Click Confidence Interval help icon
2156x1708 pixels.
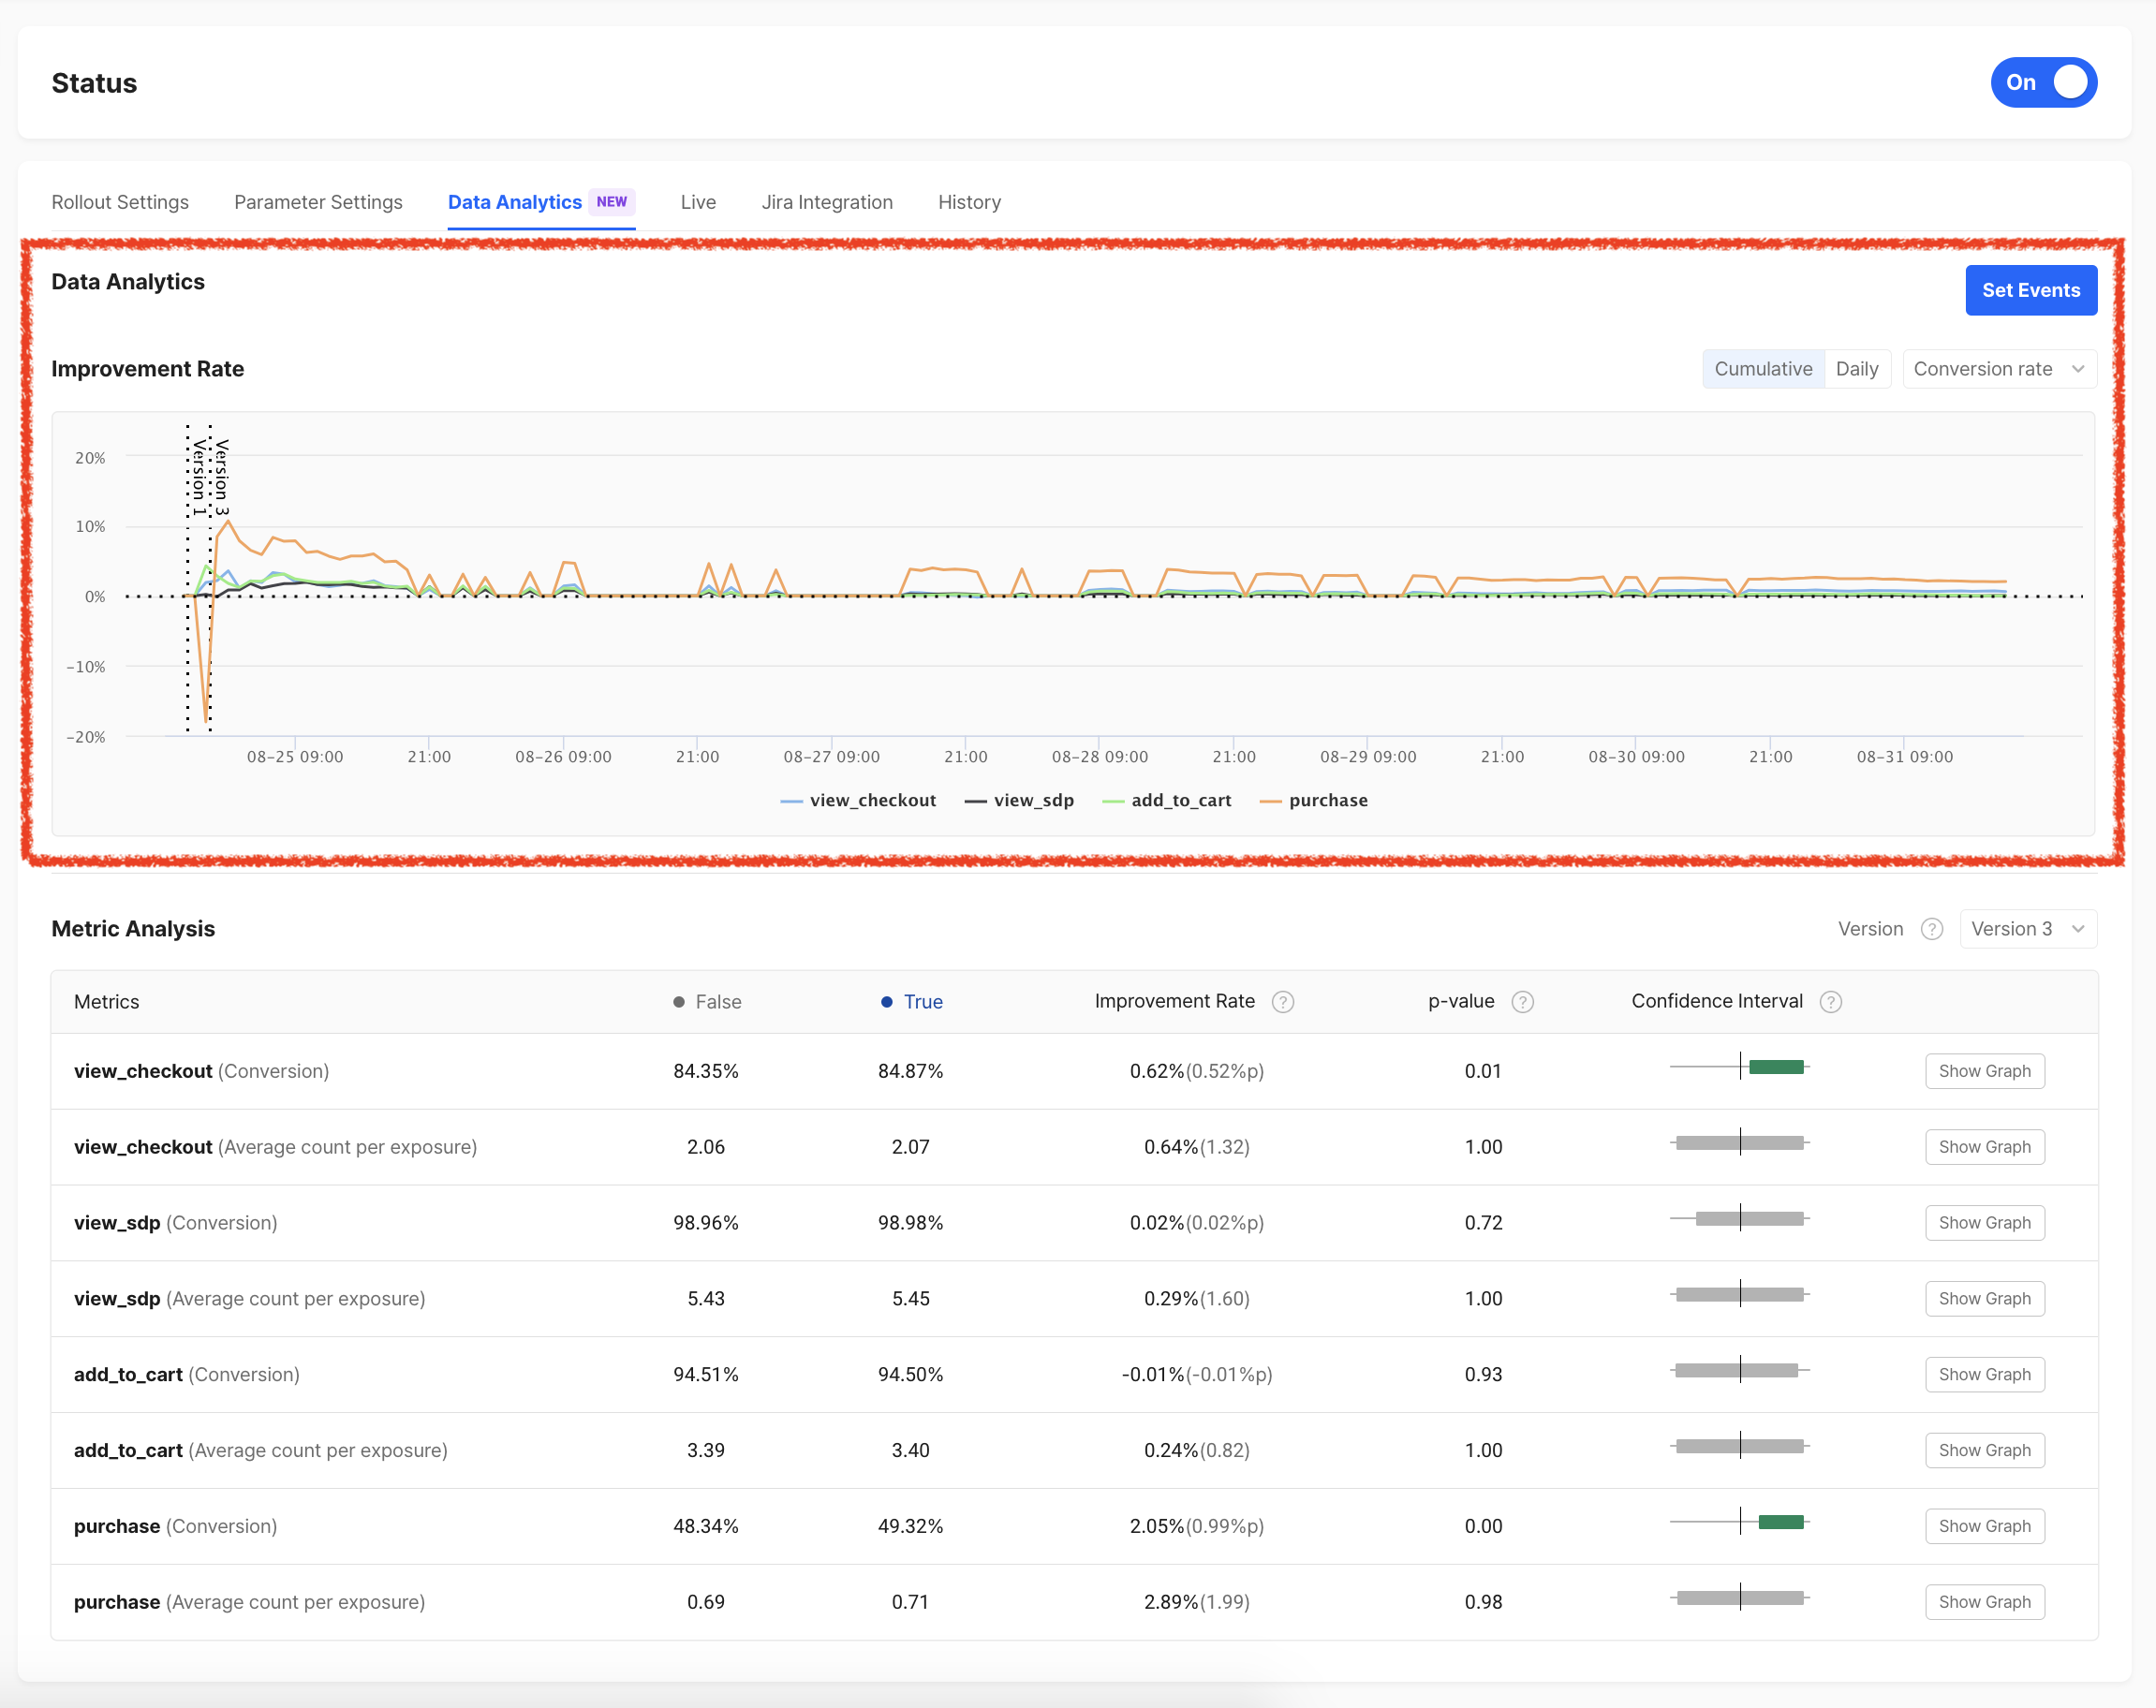(1830, 1002)
